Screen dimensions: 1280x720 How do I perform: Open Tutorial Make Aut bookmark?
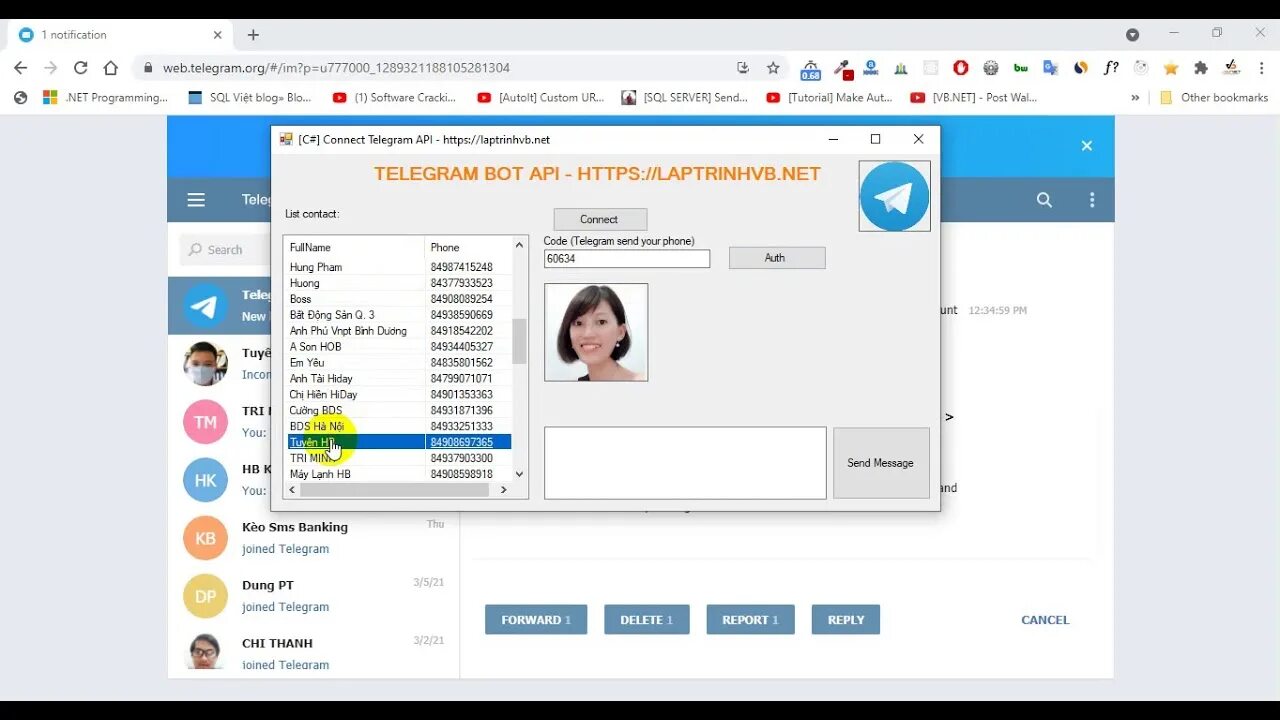829,97
